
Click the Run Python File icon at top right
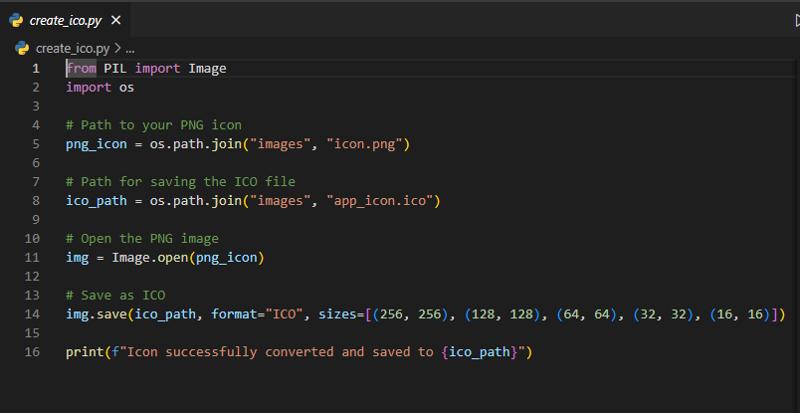[x=797, y=20]
